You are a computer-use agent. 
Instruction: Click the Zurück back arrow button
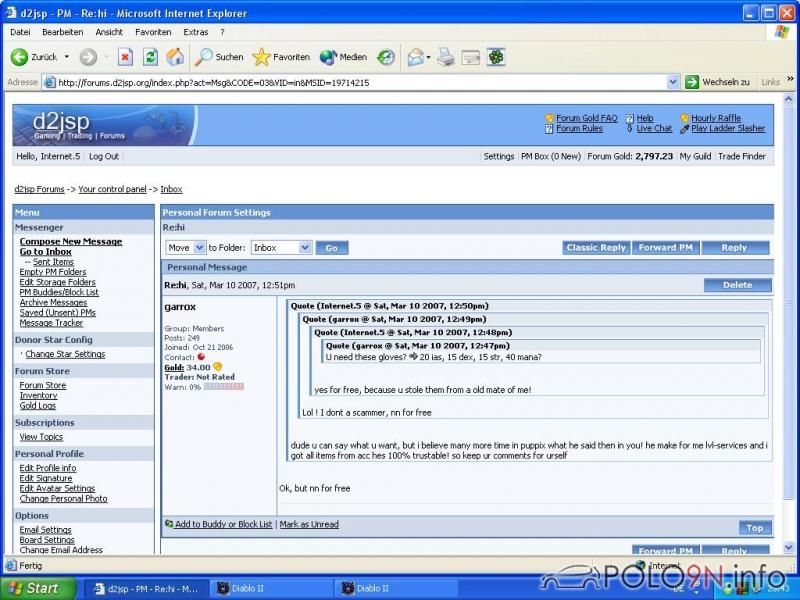click(34, 57)
